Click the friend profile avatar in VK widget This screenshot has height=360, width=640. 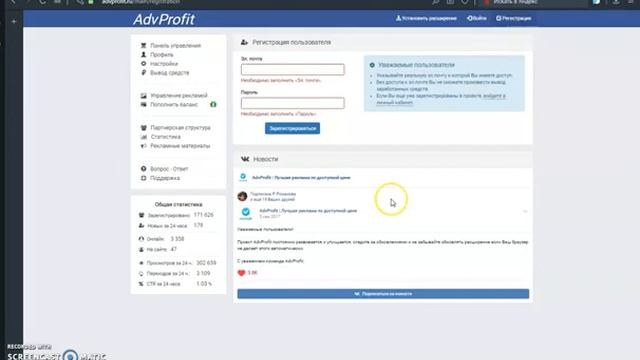[242, 196]
